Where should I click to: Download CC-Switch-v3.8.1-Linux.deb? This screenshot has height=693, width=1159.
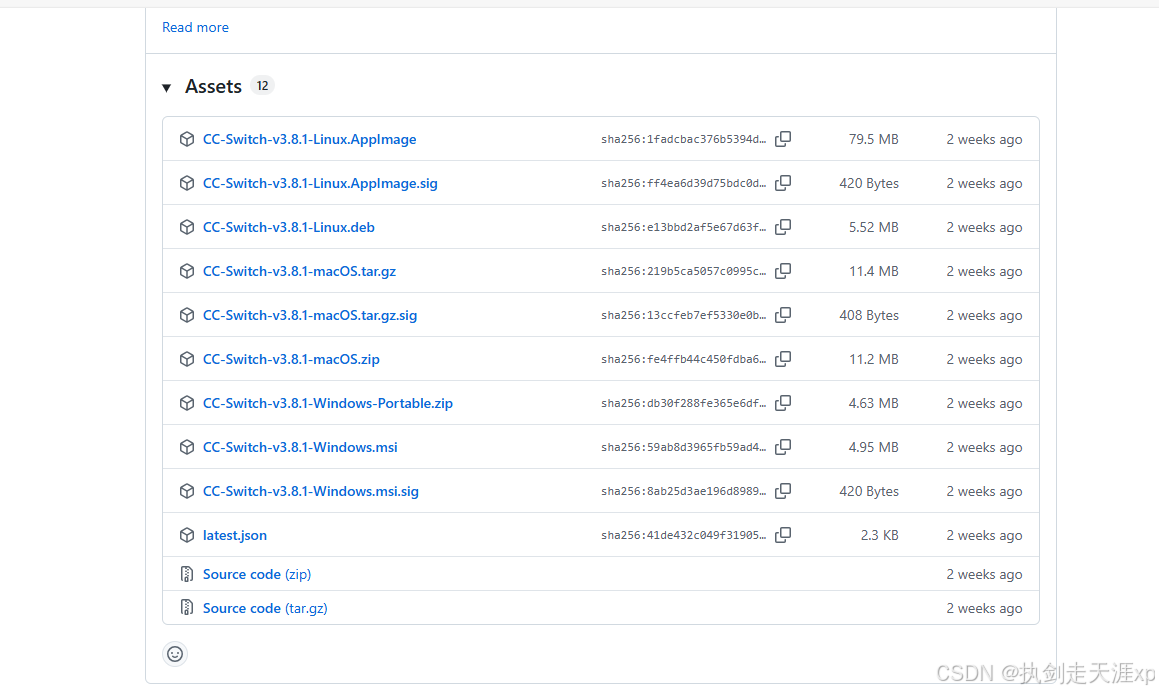pos(288,227)
